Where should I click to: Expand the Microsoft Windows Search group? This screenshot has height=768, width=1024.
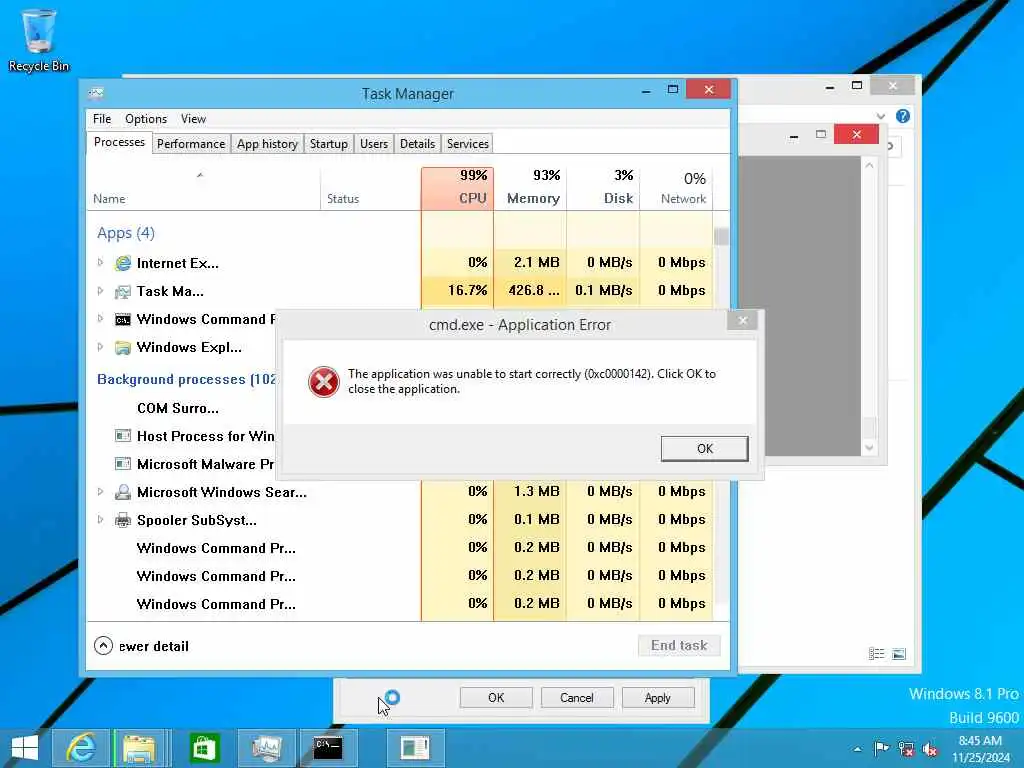[101, 492]
